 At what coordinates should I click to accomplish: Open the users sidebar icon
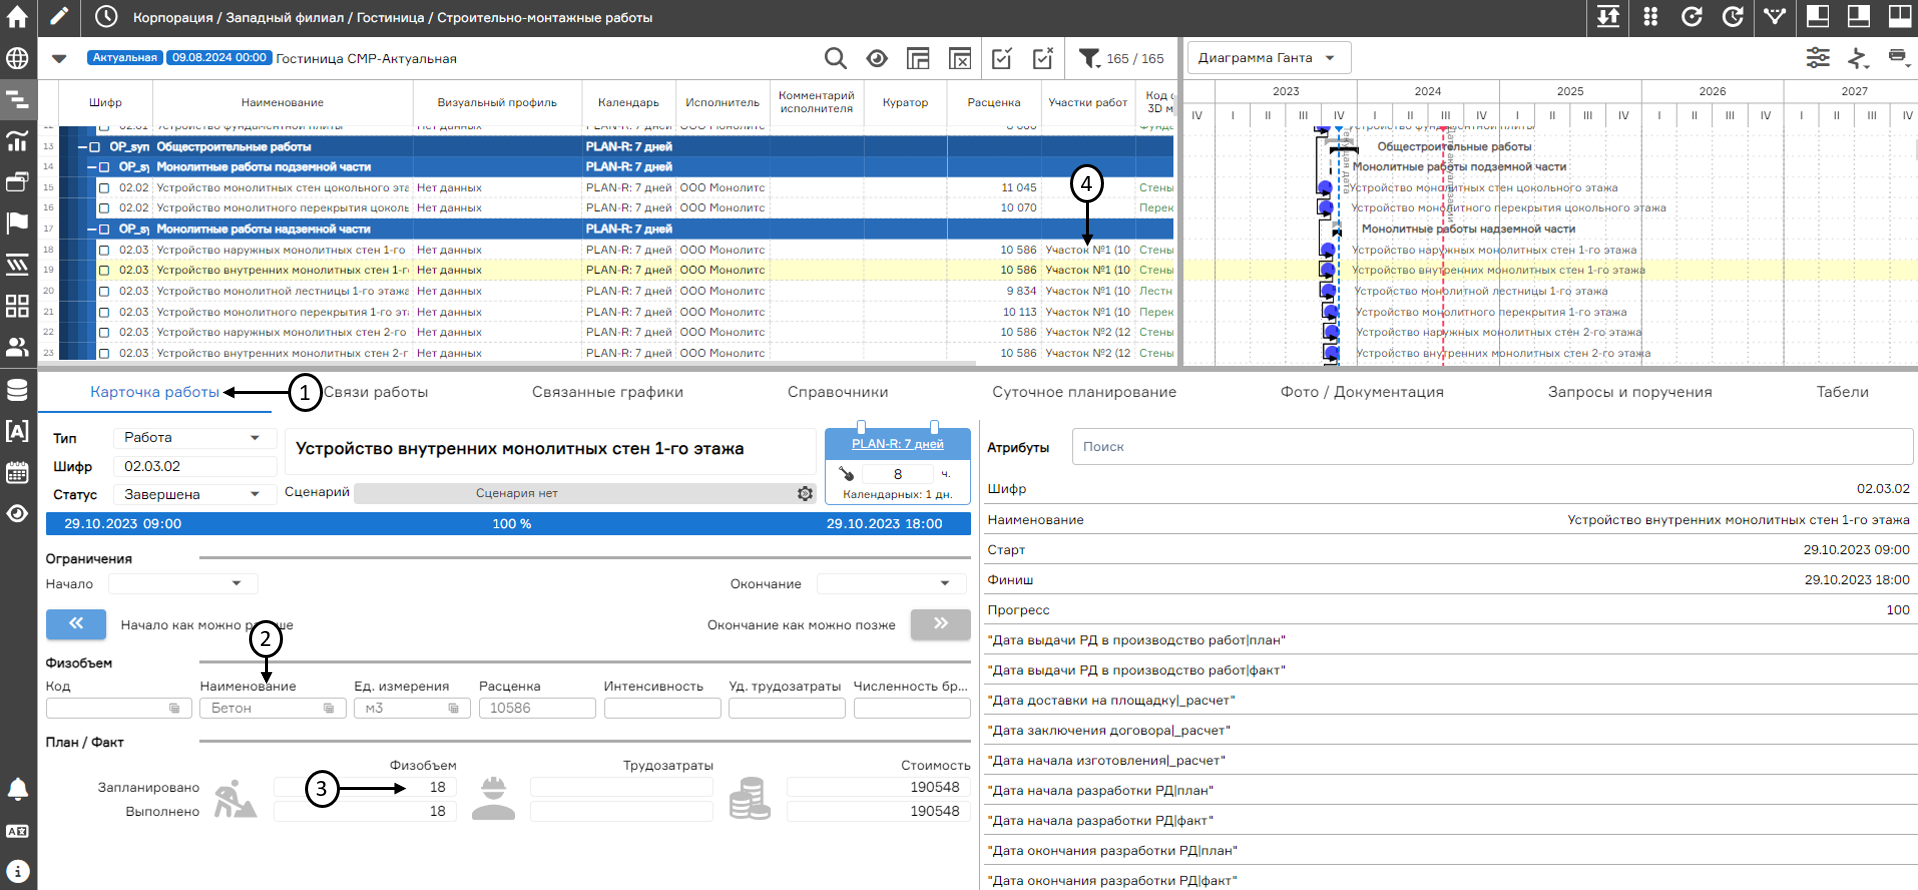17,347
